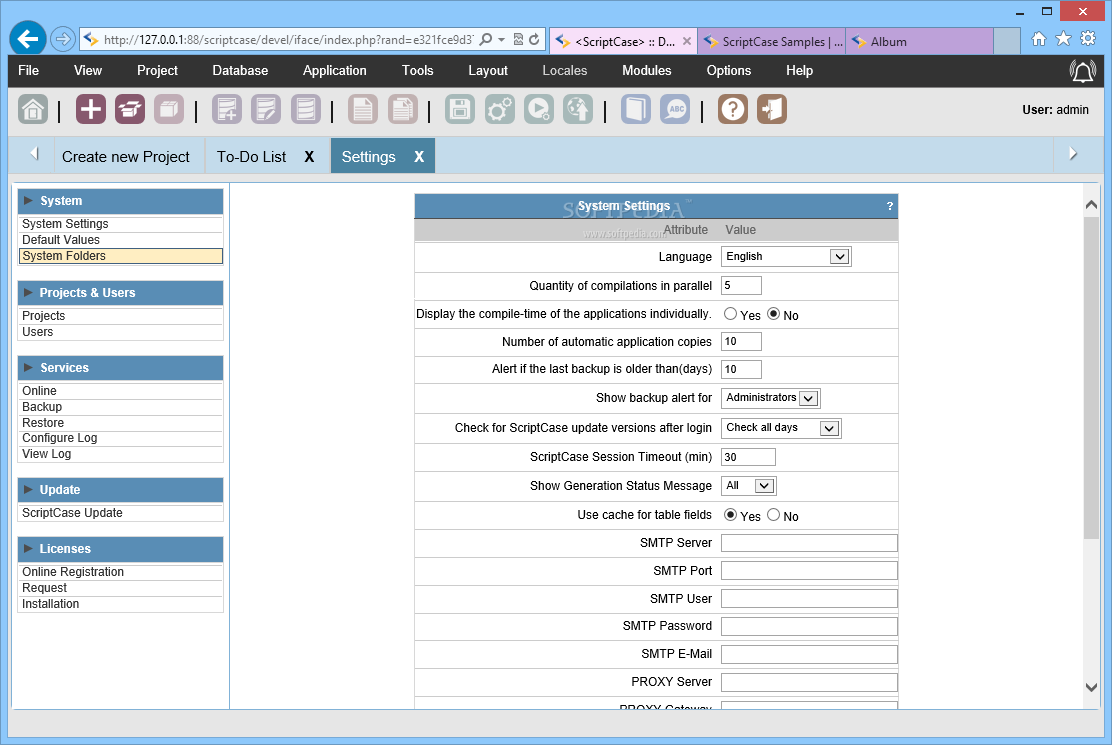This screenshot has height=745, width=1112.
Task: Collapse the Projects & Users sidebar section
Action: click(x=121, y=293)
